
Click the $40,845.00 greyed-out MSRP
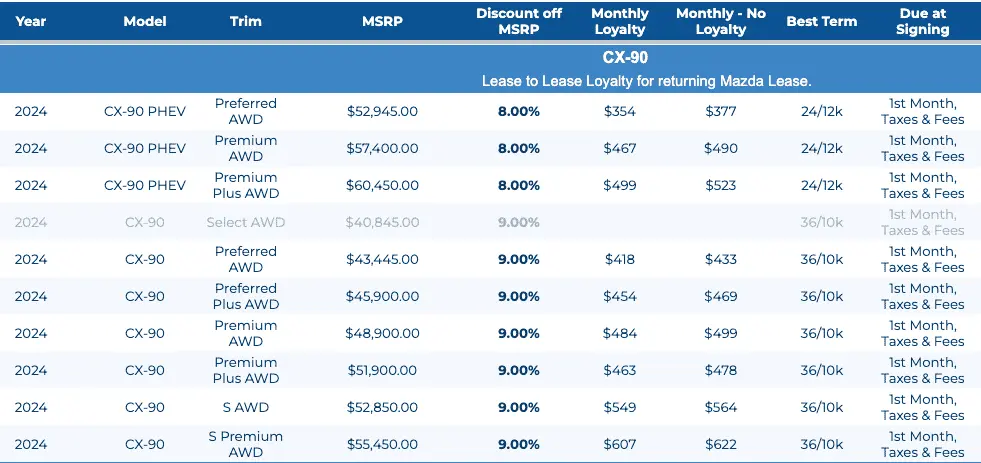pos(382,222)
